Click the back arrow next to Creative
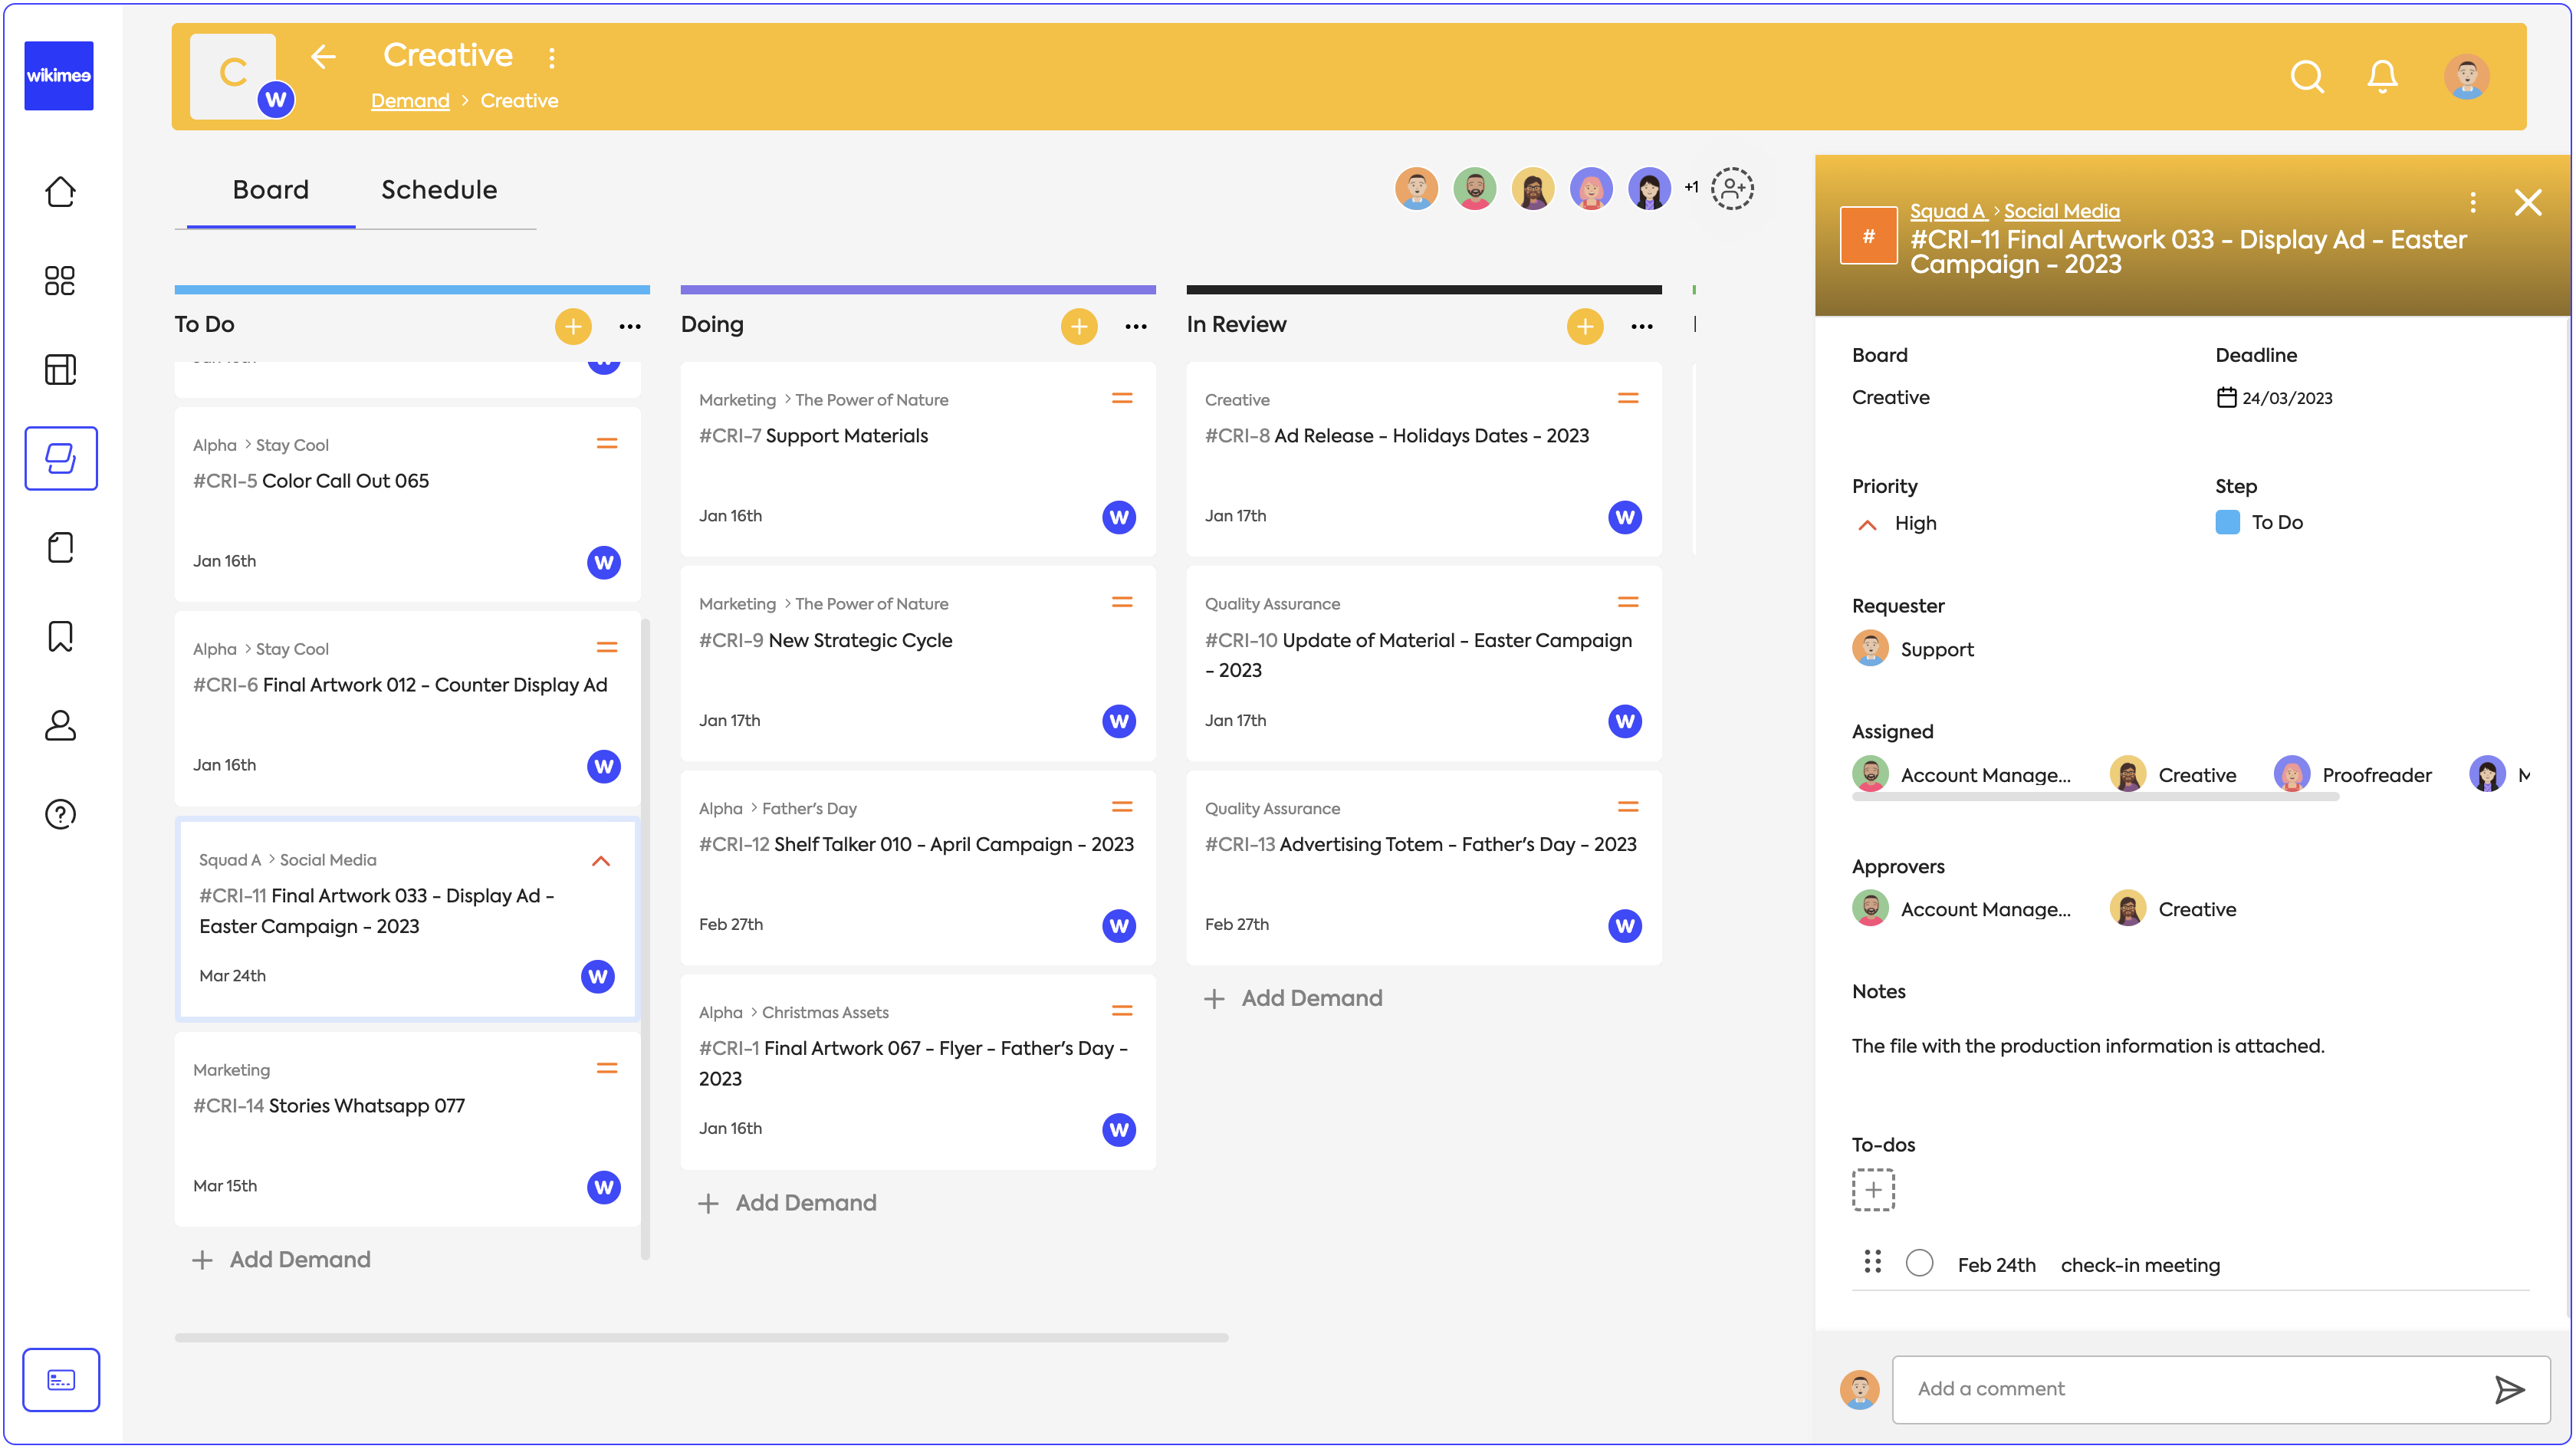 tap(322, 57)
